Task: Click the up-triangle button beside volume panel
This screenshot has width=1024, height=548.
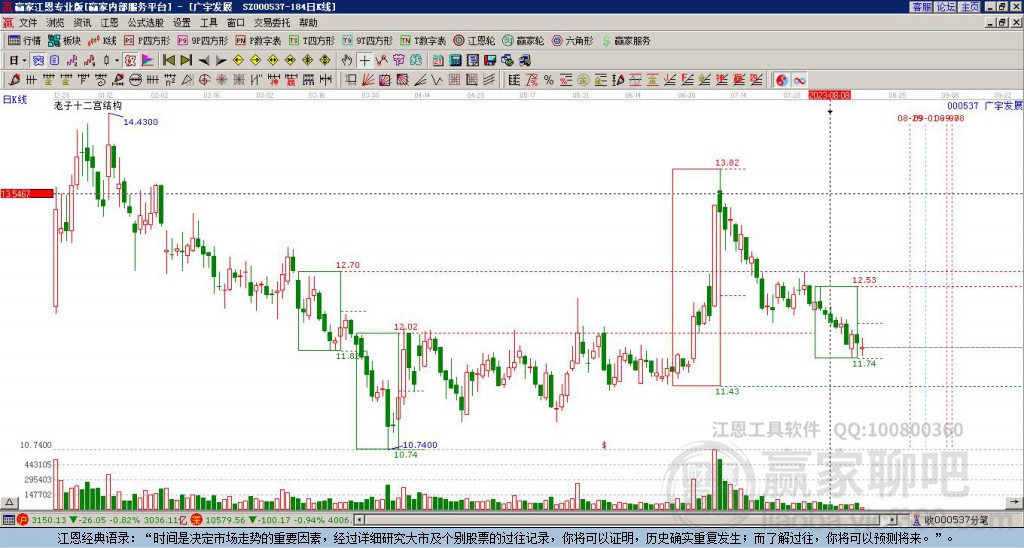Action: (x=9, y=502)
